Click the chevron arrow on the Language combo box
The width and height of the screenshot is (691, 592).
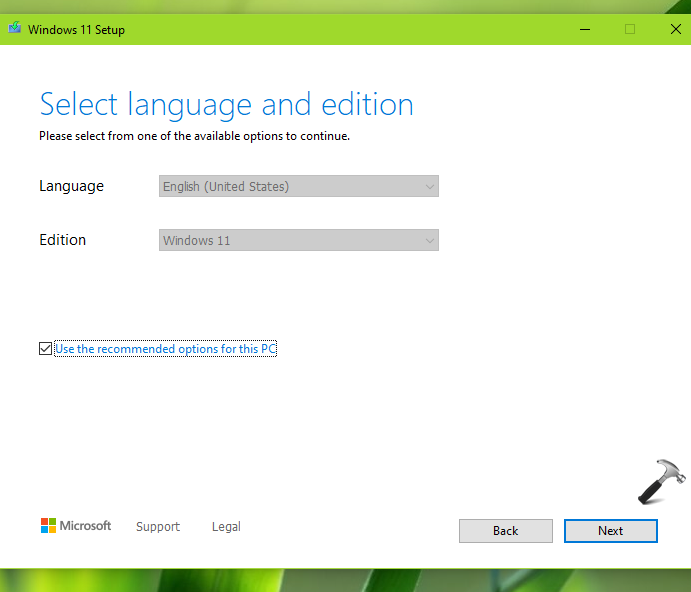point(429,187)
